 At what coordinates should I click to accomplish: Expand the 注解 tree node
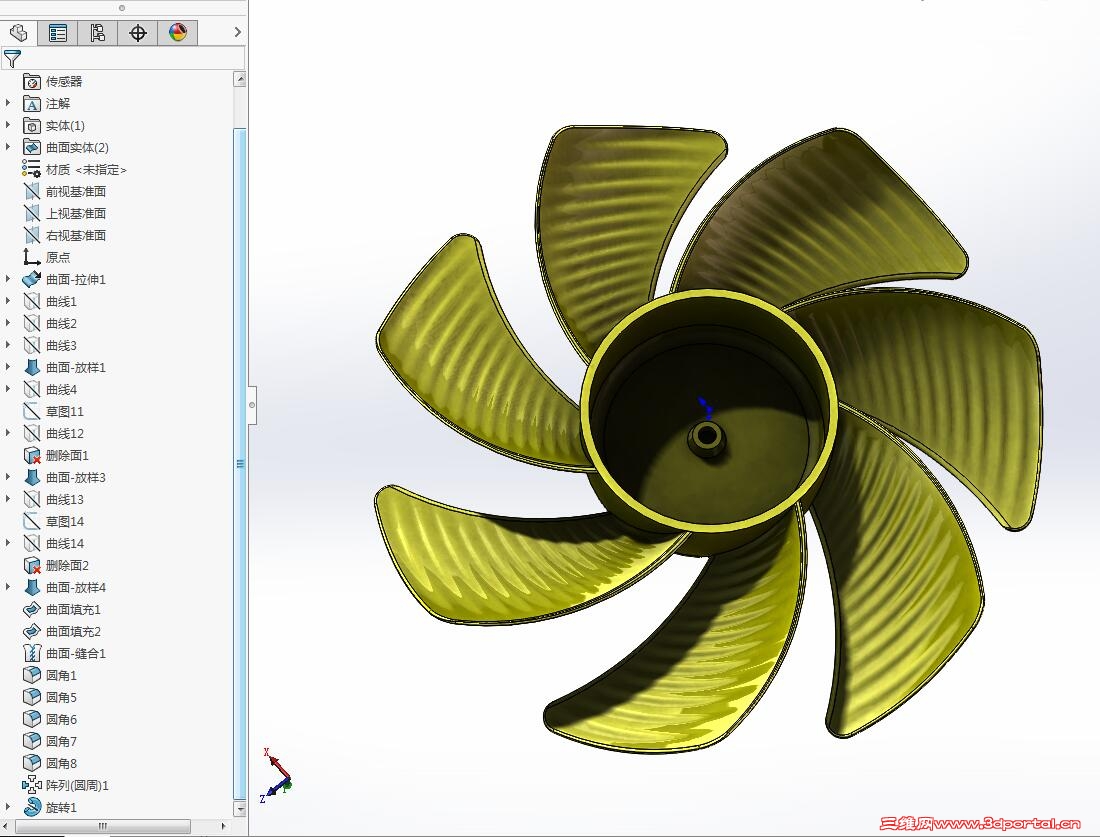coord(8,103)
